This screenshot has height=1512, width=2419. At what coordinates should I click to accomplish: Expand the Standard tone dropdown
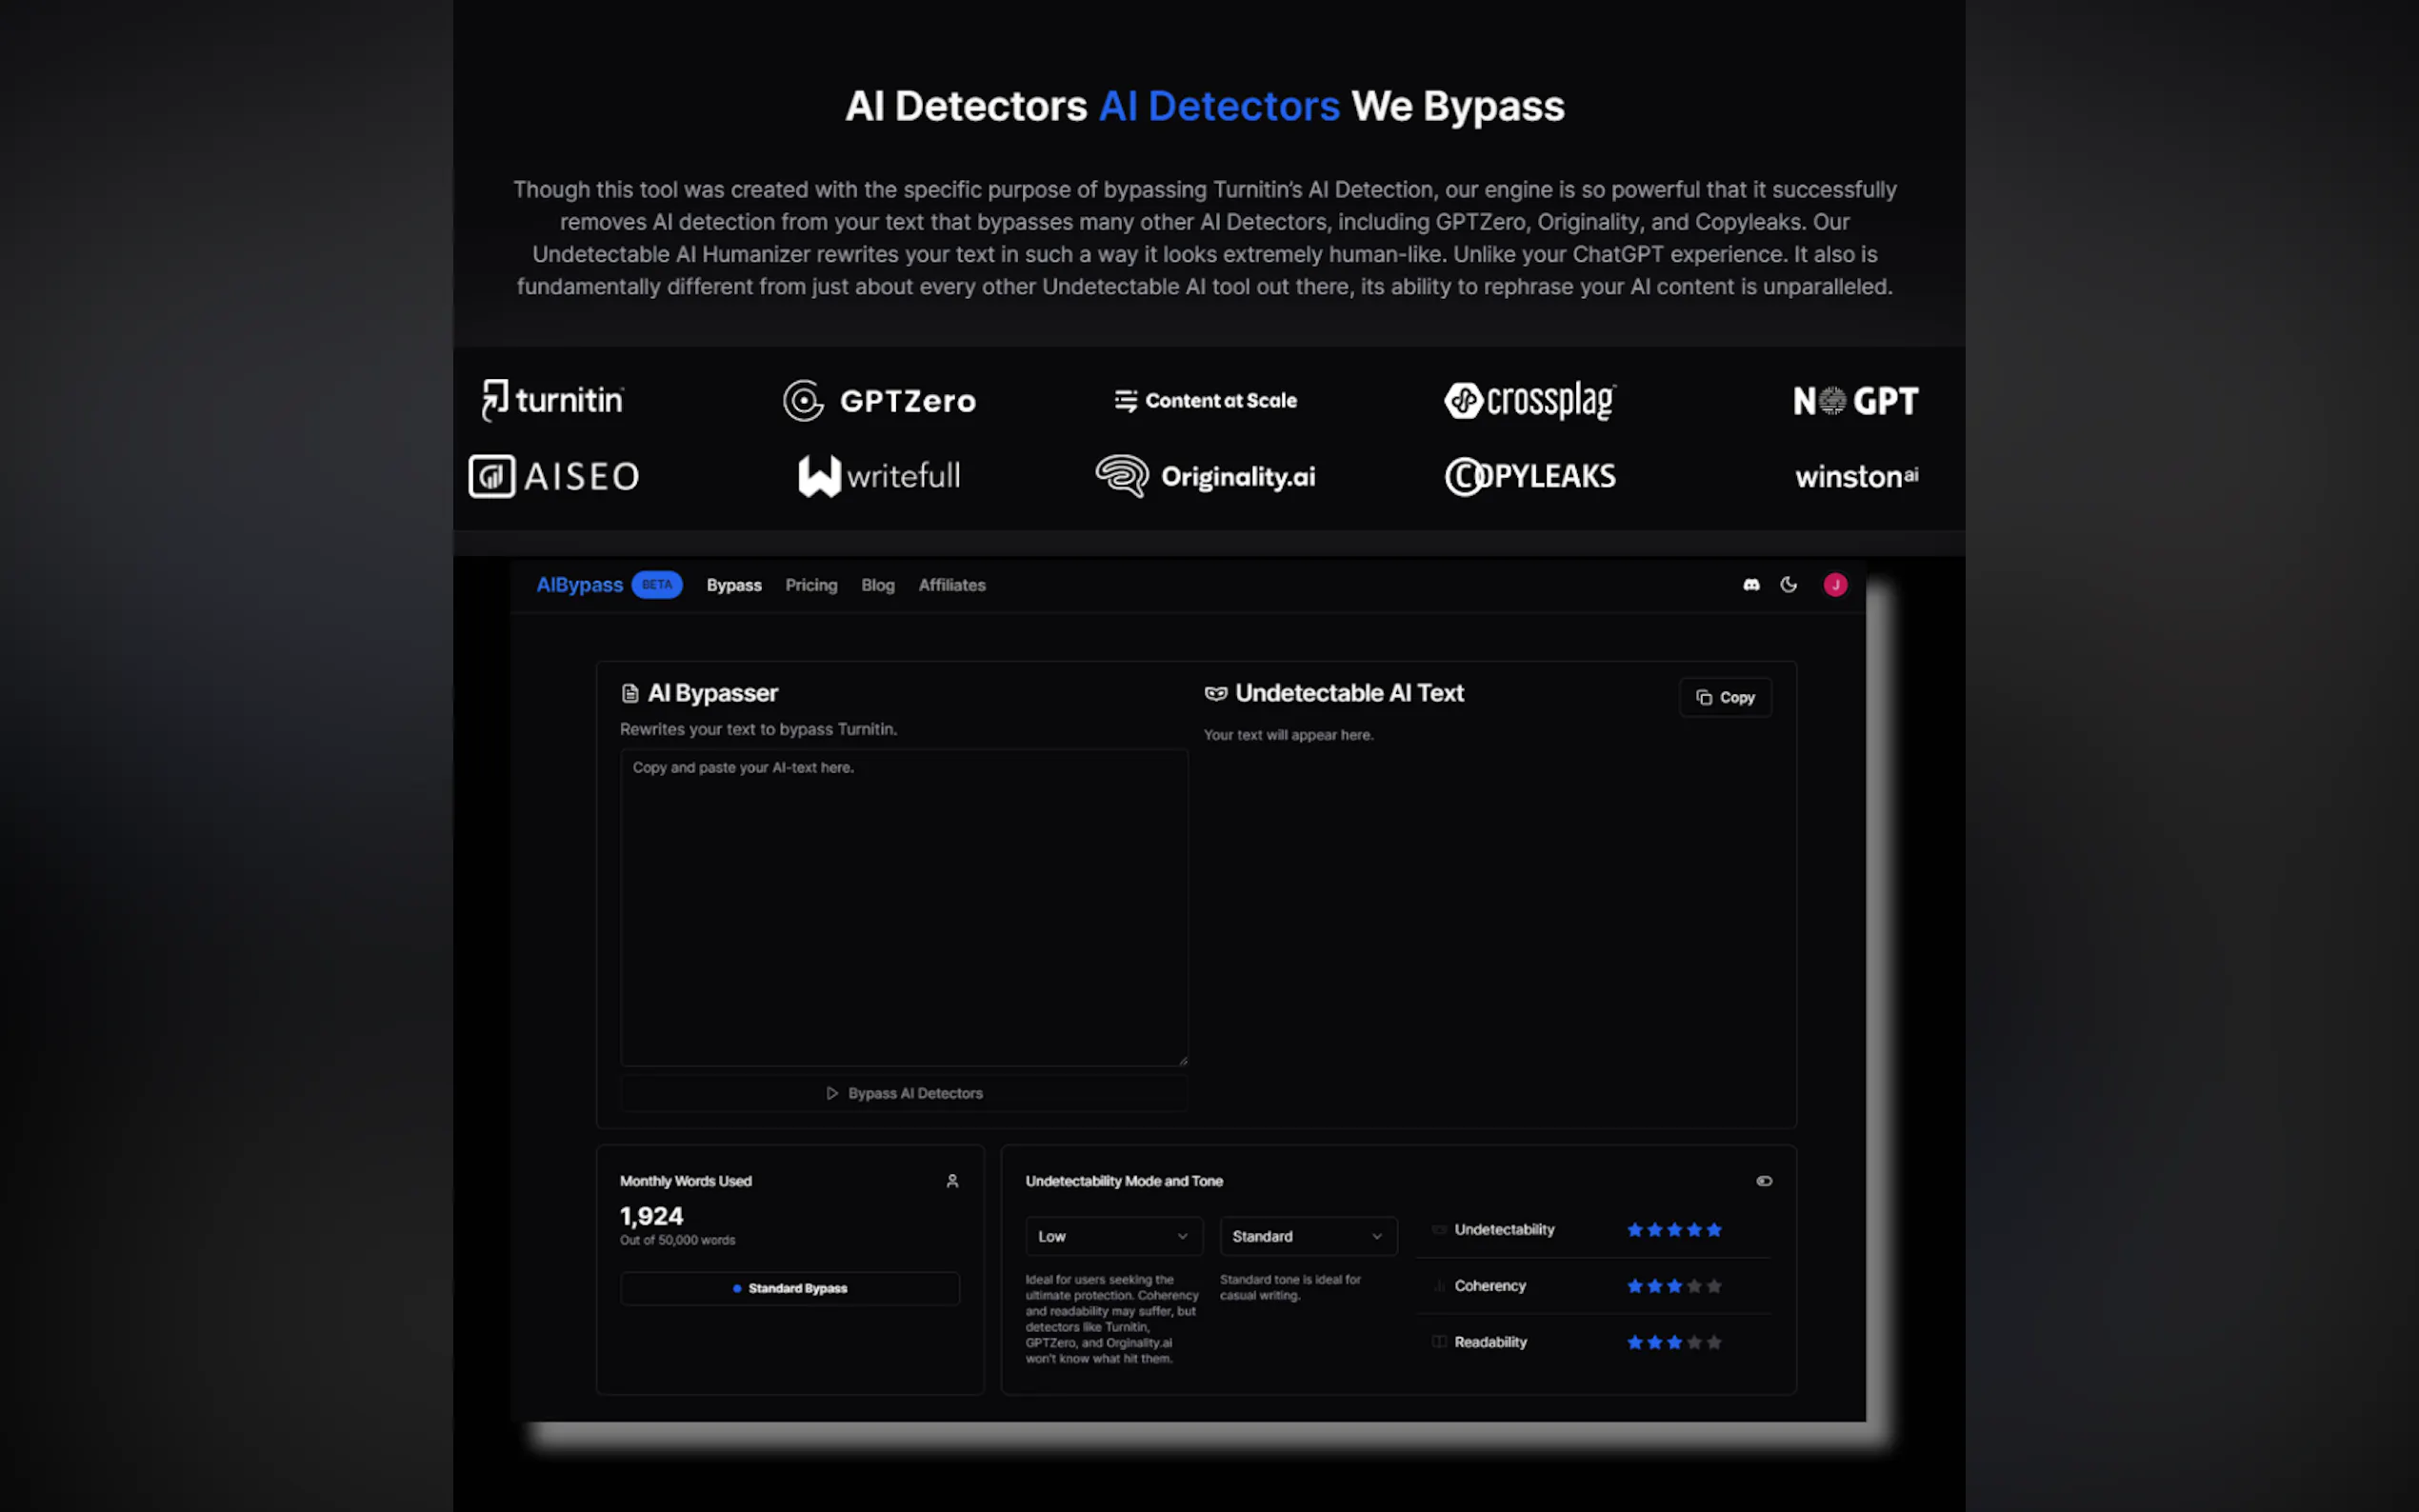tap(1307, 1237)
